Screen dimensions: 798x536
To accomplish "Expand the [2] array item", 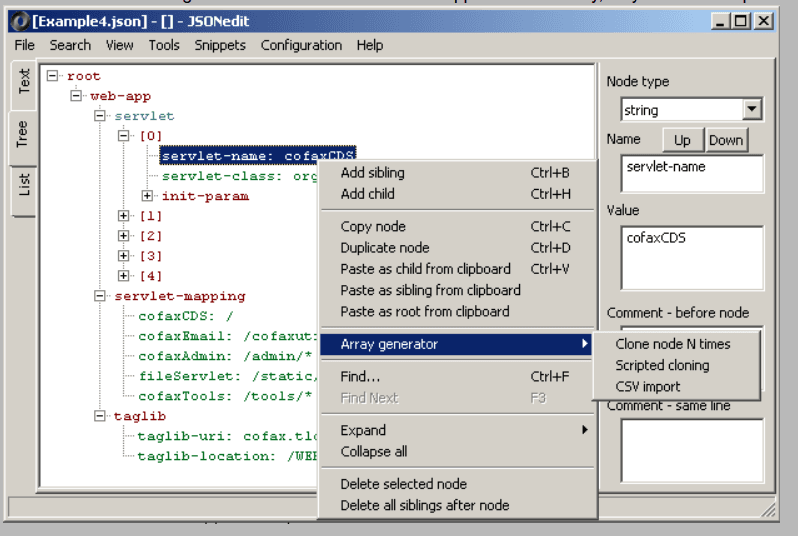I will pyautogui.click(x=124, y=236).
